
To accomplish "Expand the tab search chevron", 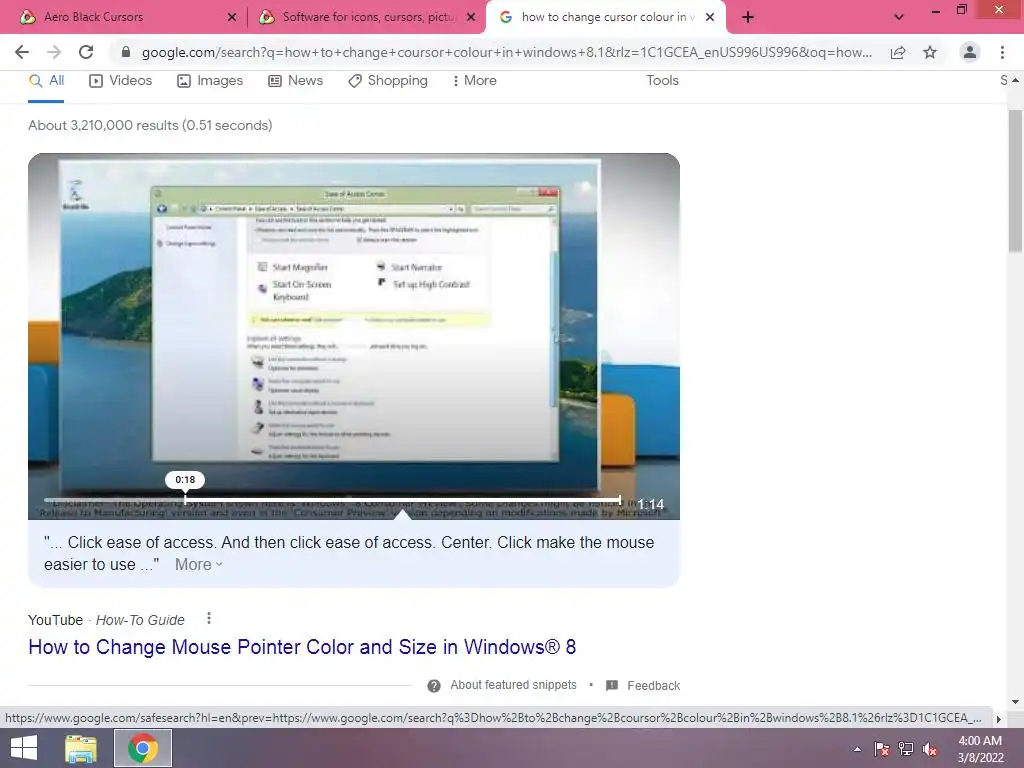I will click(899, 17).
